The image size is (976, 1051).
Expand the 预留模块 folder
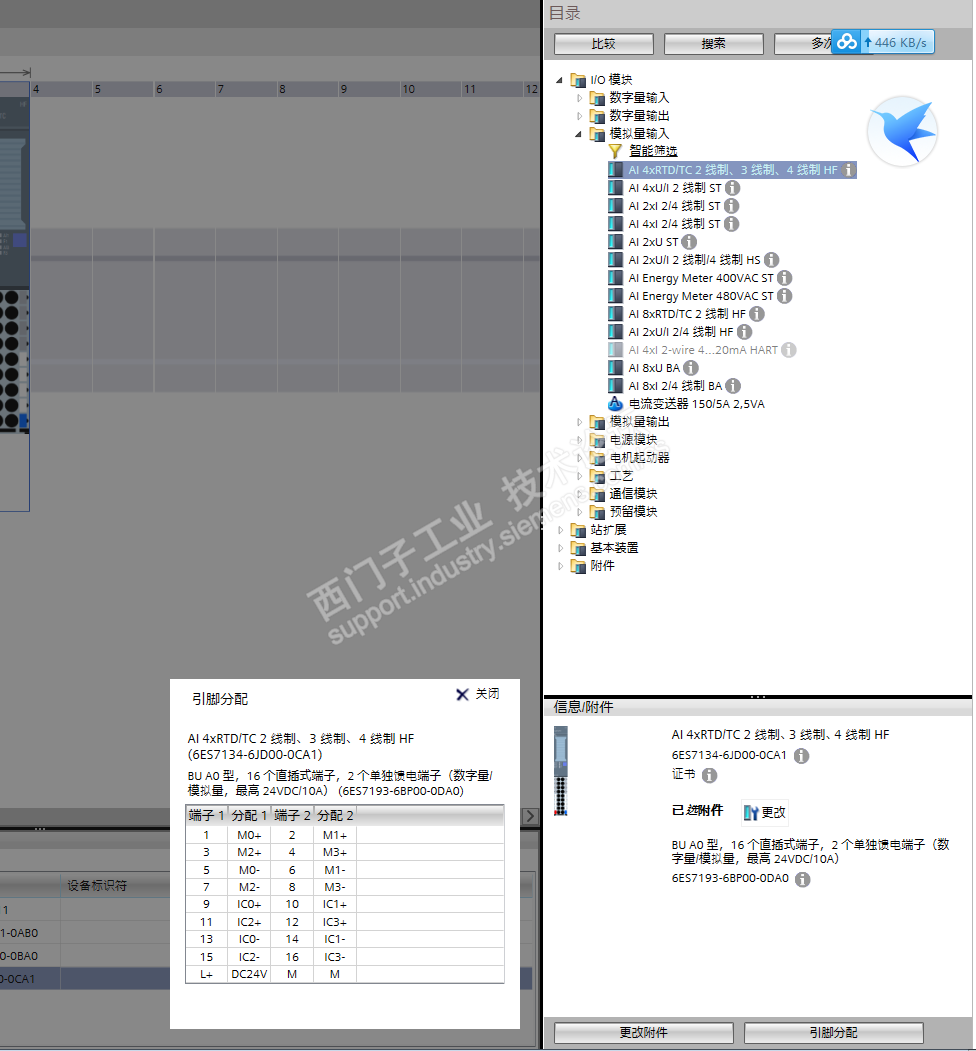point(580,512)
